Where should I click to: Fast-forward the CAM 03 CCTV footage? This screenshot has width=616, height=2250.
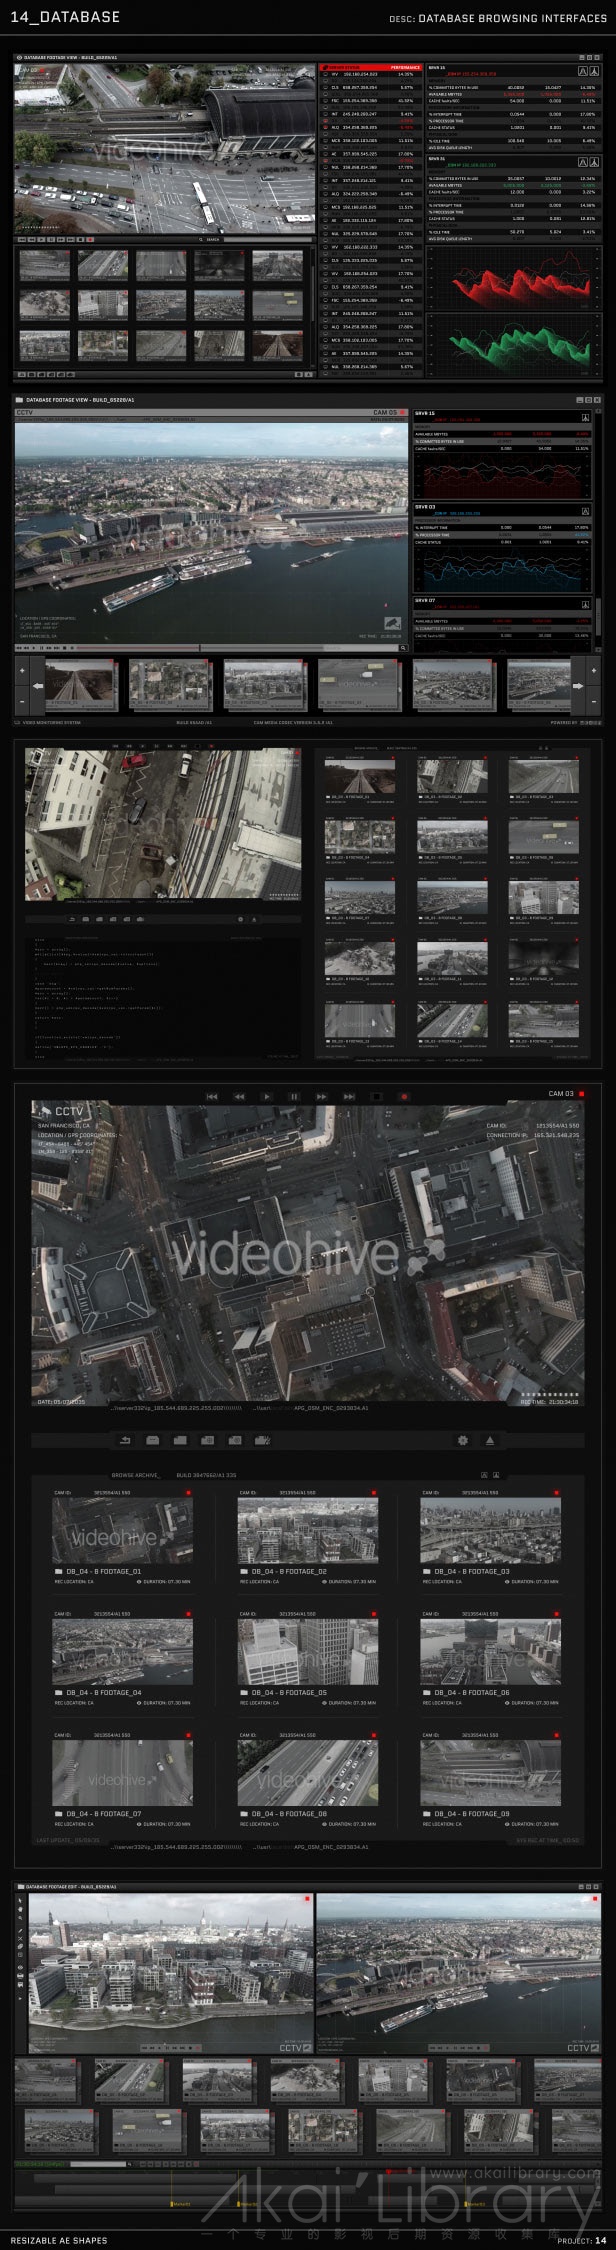click(x=322, y=1096)
